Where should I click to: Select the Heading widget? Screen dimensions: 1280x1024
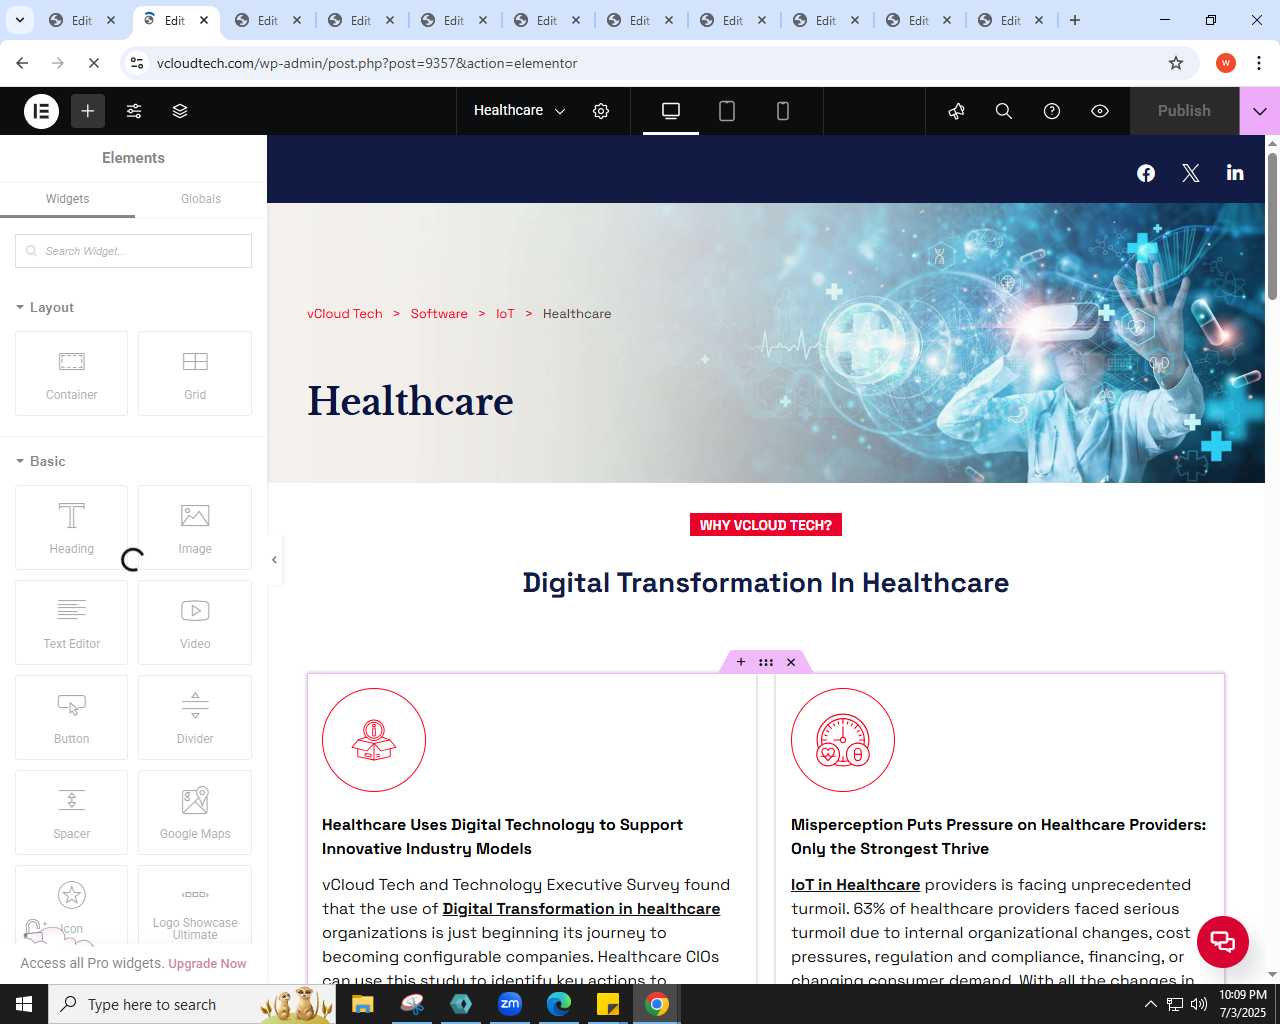tap(72, 527)
